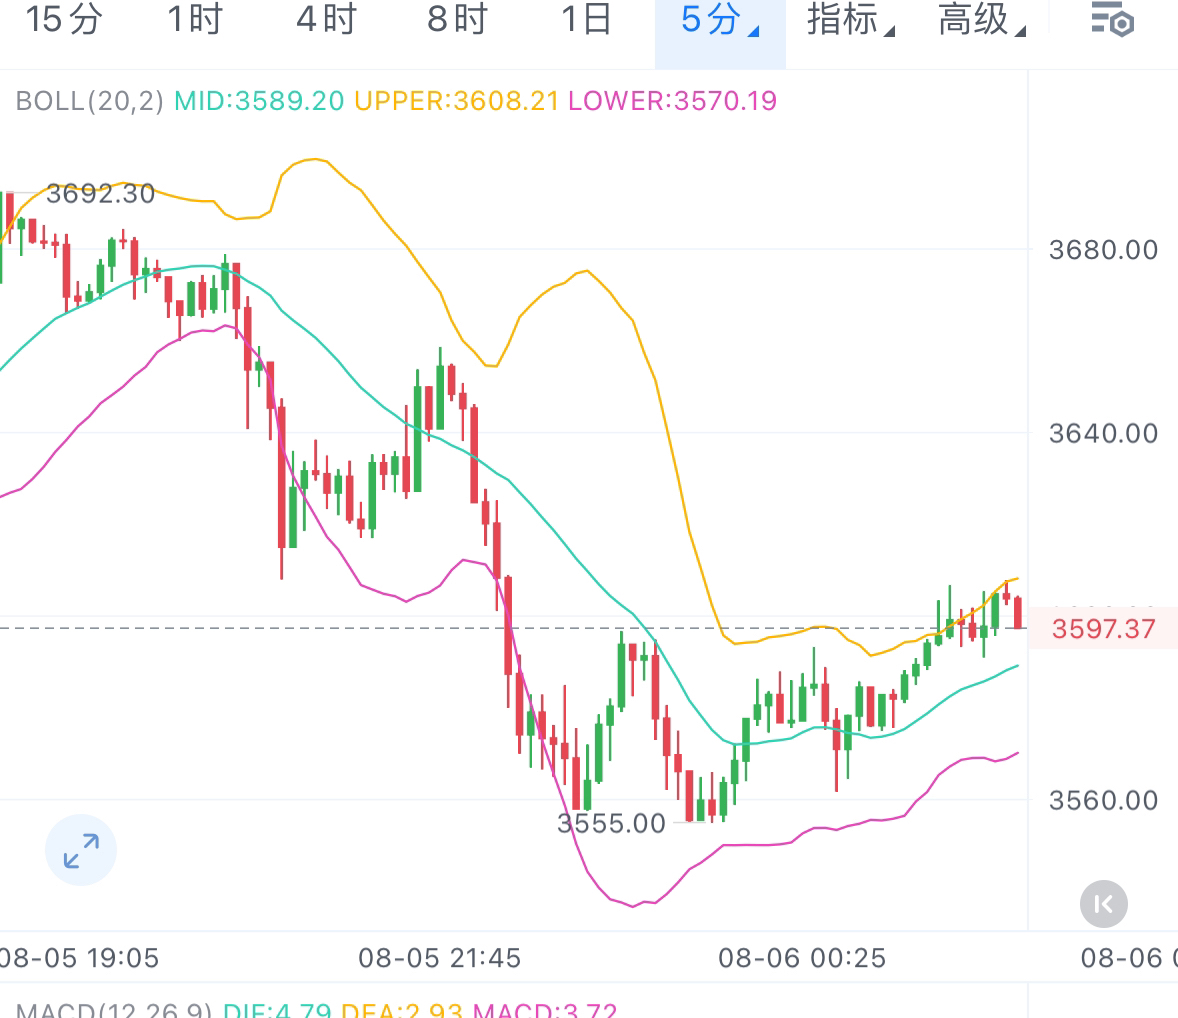Open the 高级 advanced dropdown
This screenshot has height=1018, width=1178.
(x=981, y=20)
